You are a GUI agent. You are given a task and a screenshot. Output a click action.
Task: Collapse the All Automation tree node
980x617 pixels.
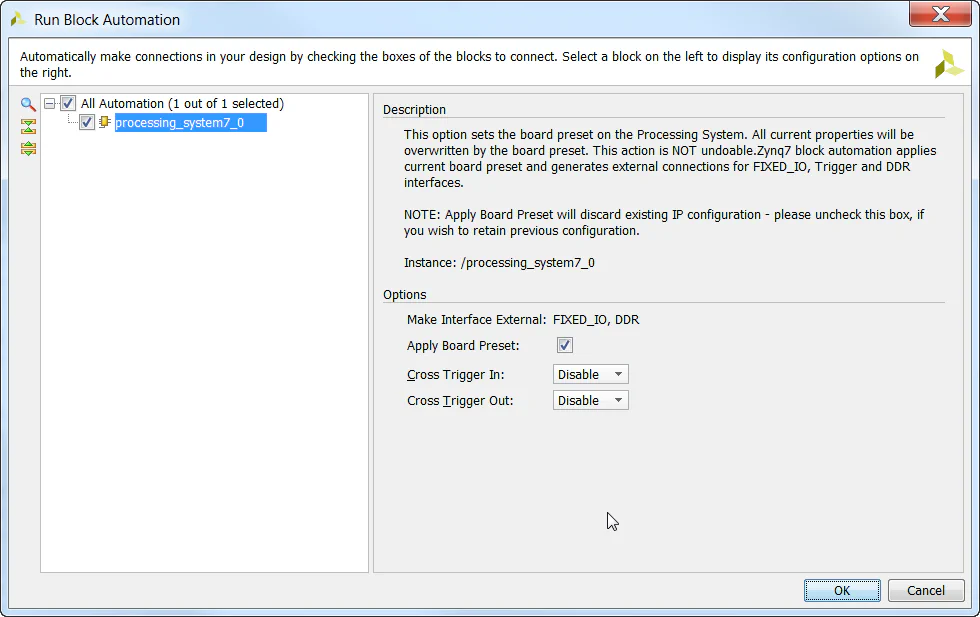(x=49, y=102)
